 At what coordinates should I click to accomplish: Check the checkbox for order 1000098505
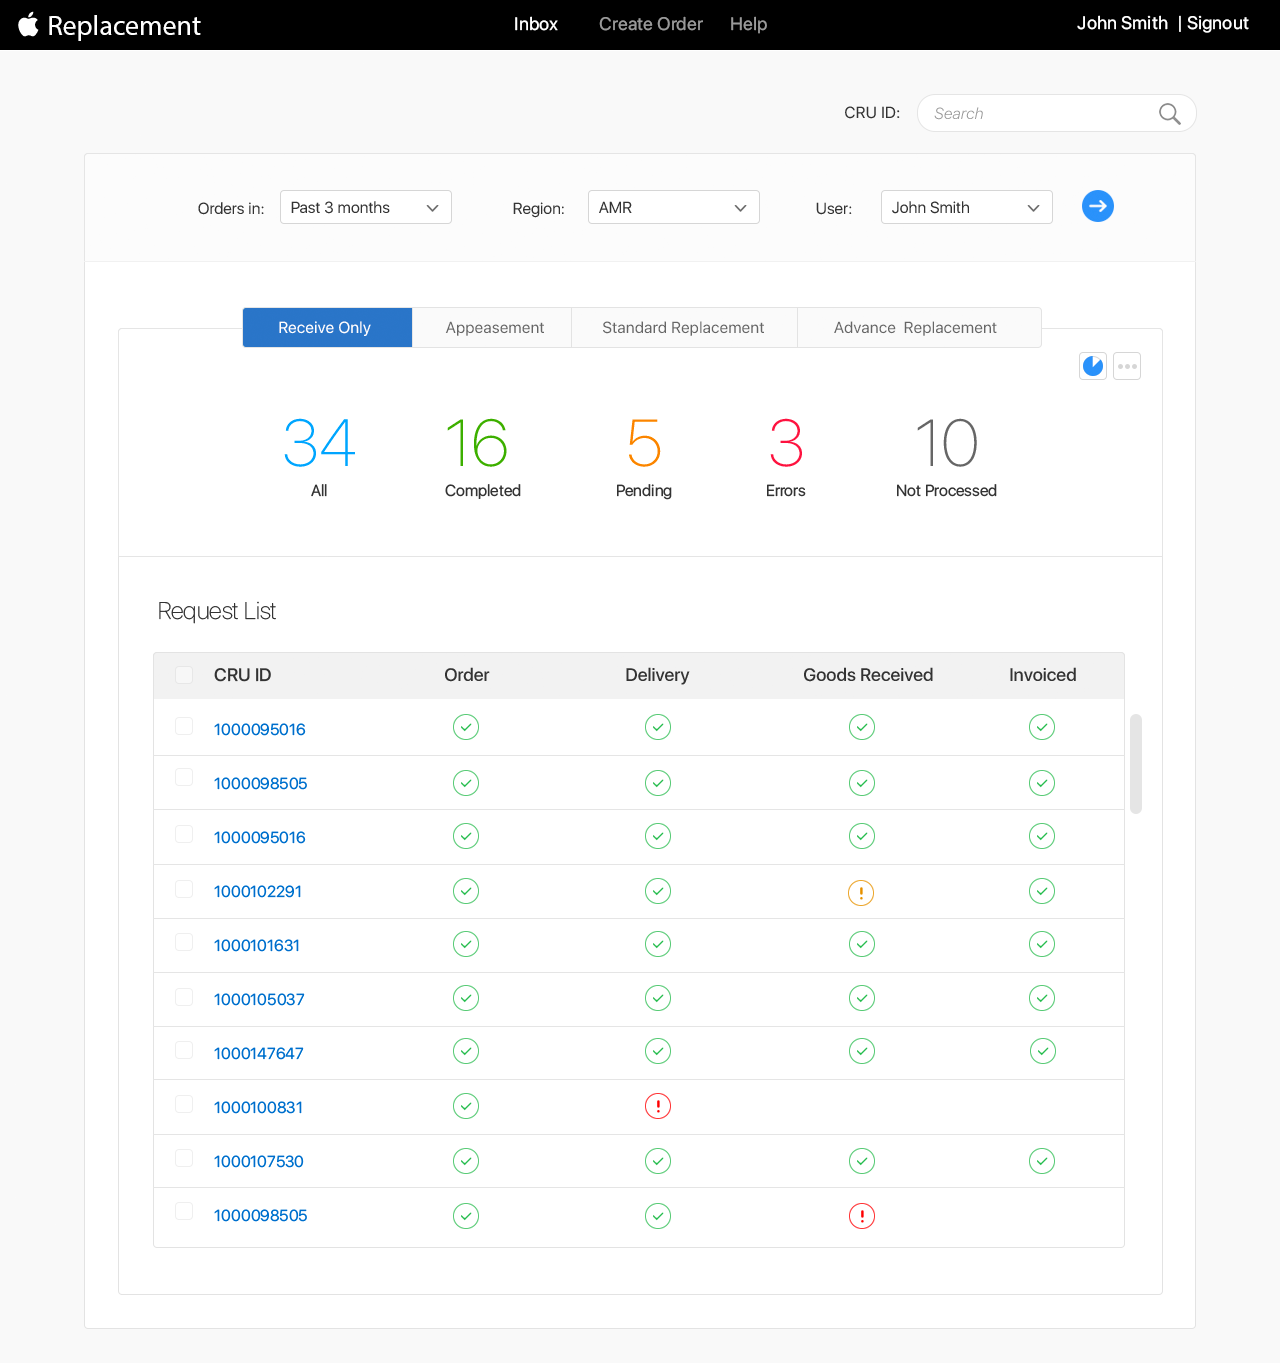point(184,777)
